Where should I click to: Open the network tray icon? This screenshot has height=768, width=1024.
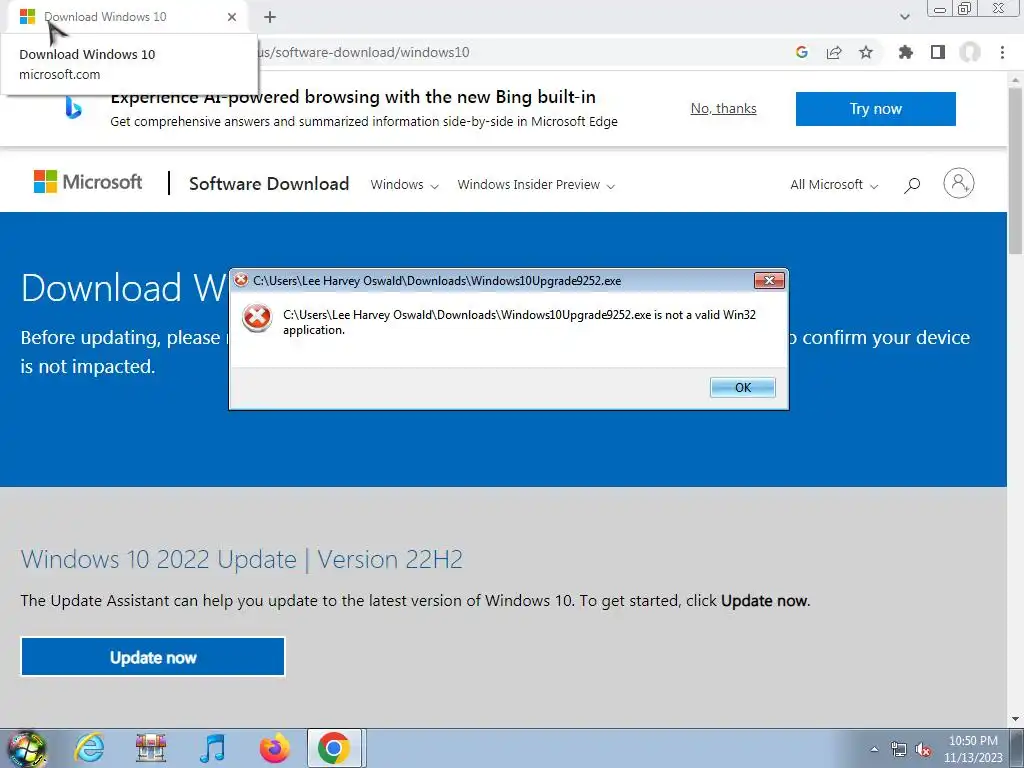[899, 749]
